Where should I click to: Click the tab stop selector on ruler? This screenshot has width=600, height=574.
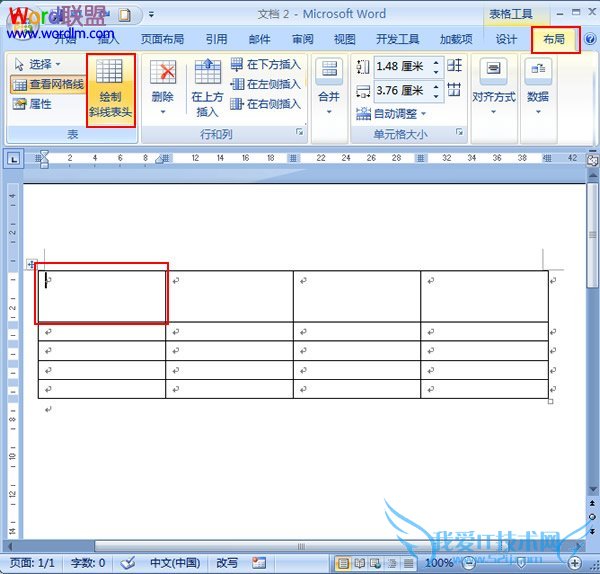(13, 158)
